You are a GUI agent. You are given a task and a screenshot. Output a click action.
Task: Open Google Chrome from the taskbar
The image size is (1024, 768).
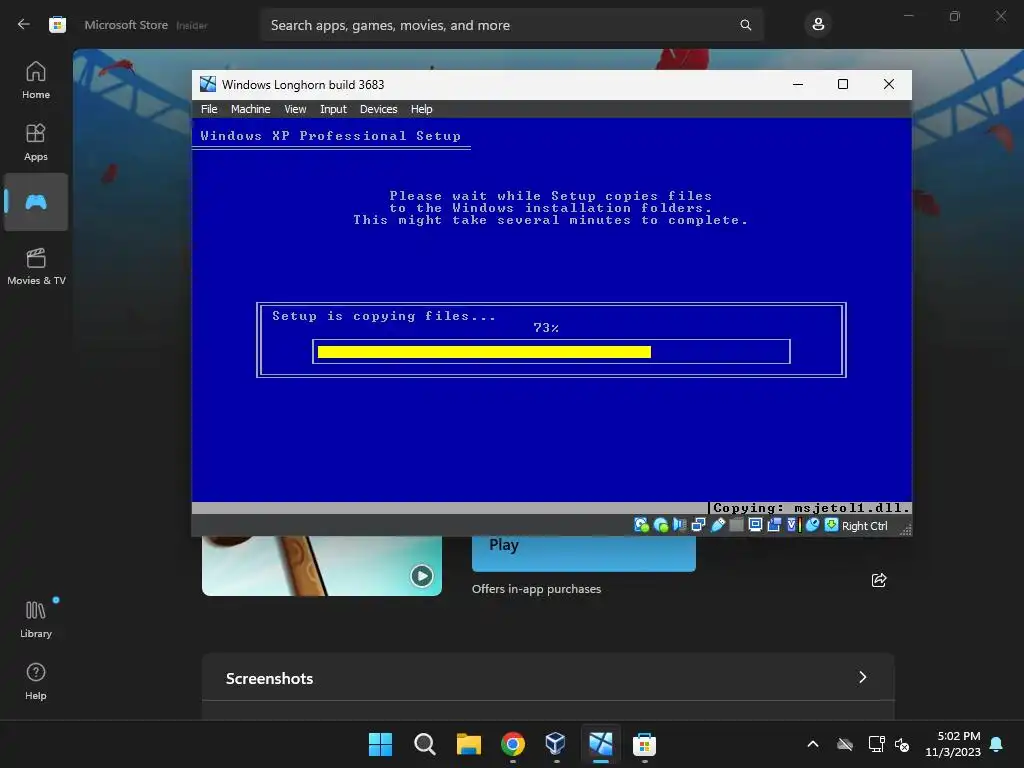(513, 744)
